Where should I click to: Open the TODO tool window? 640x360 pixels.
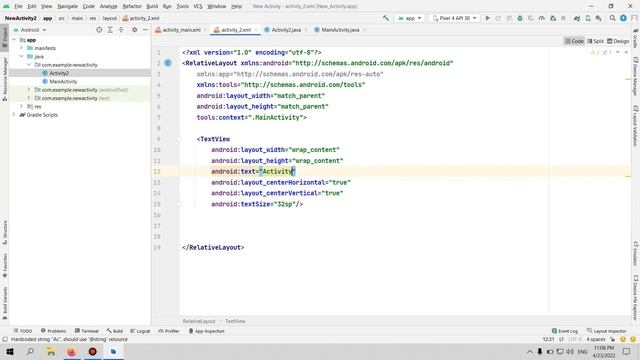[x=22, y=331]
